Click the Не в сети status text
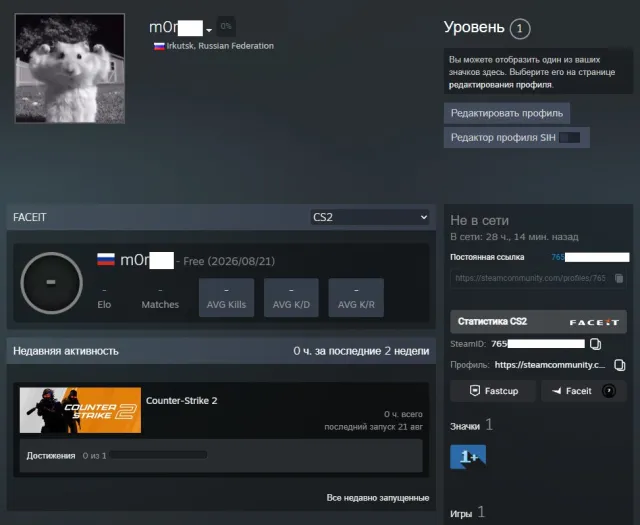This screenshot has height=525, width=640. point(480,220)
